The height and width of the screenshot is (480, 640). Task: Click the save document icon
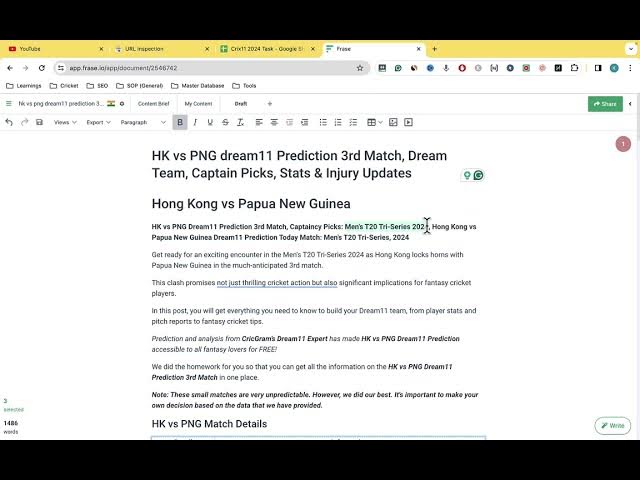(39, 122)
